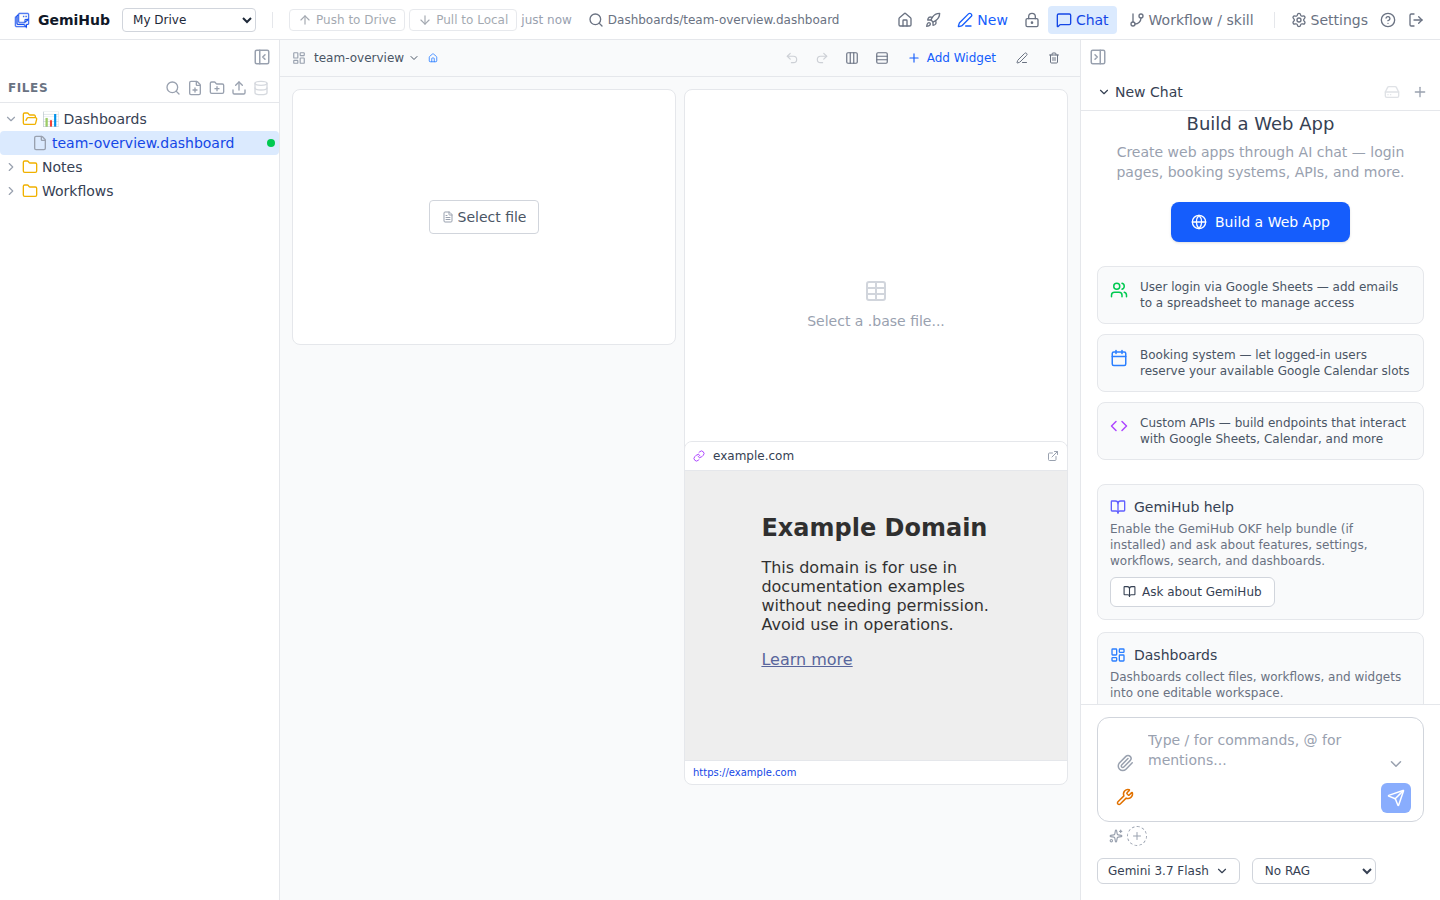Open the Gemini 3.7 Flash model dropdown
This screenshot has width=1440, height=900.
pyautogui.click(x=1168, y=871)
